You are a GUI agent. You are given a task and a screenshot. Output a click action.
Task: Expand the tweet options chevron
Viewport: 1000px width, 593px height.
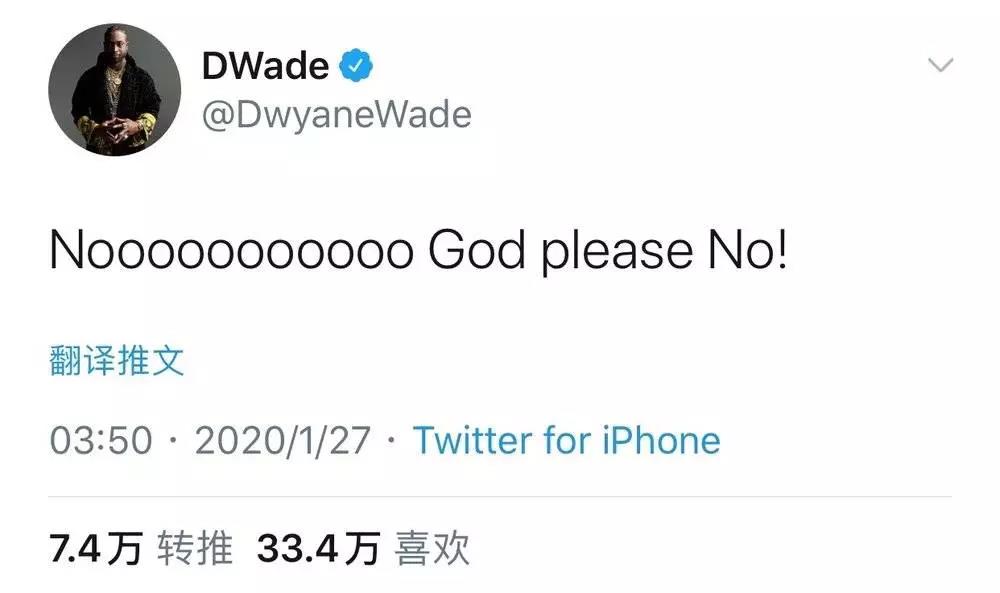click(x=940, y=64)
